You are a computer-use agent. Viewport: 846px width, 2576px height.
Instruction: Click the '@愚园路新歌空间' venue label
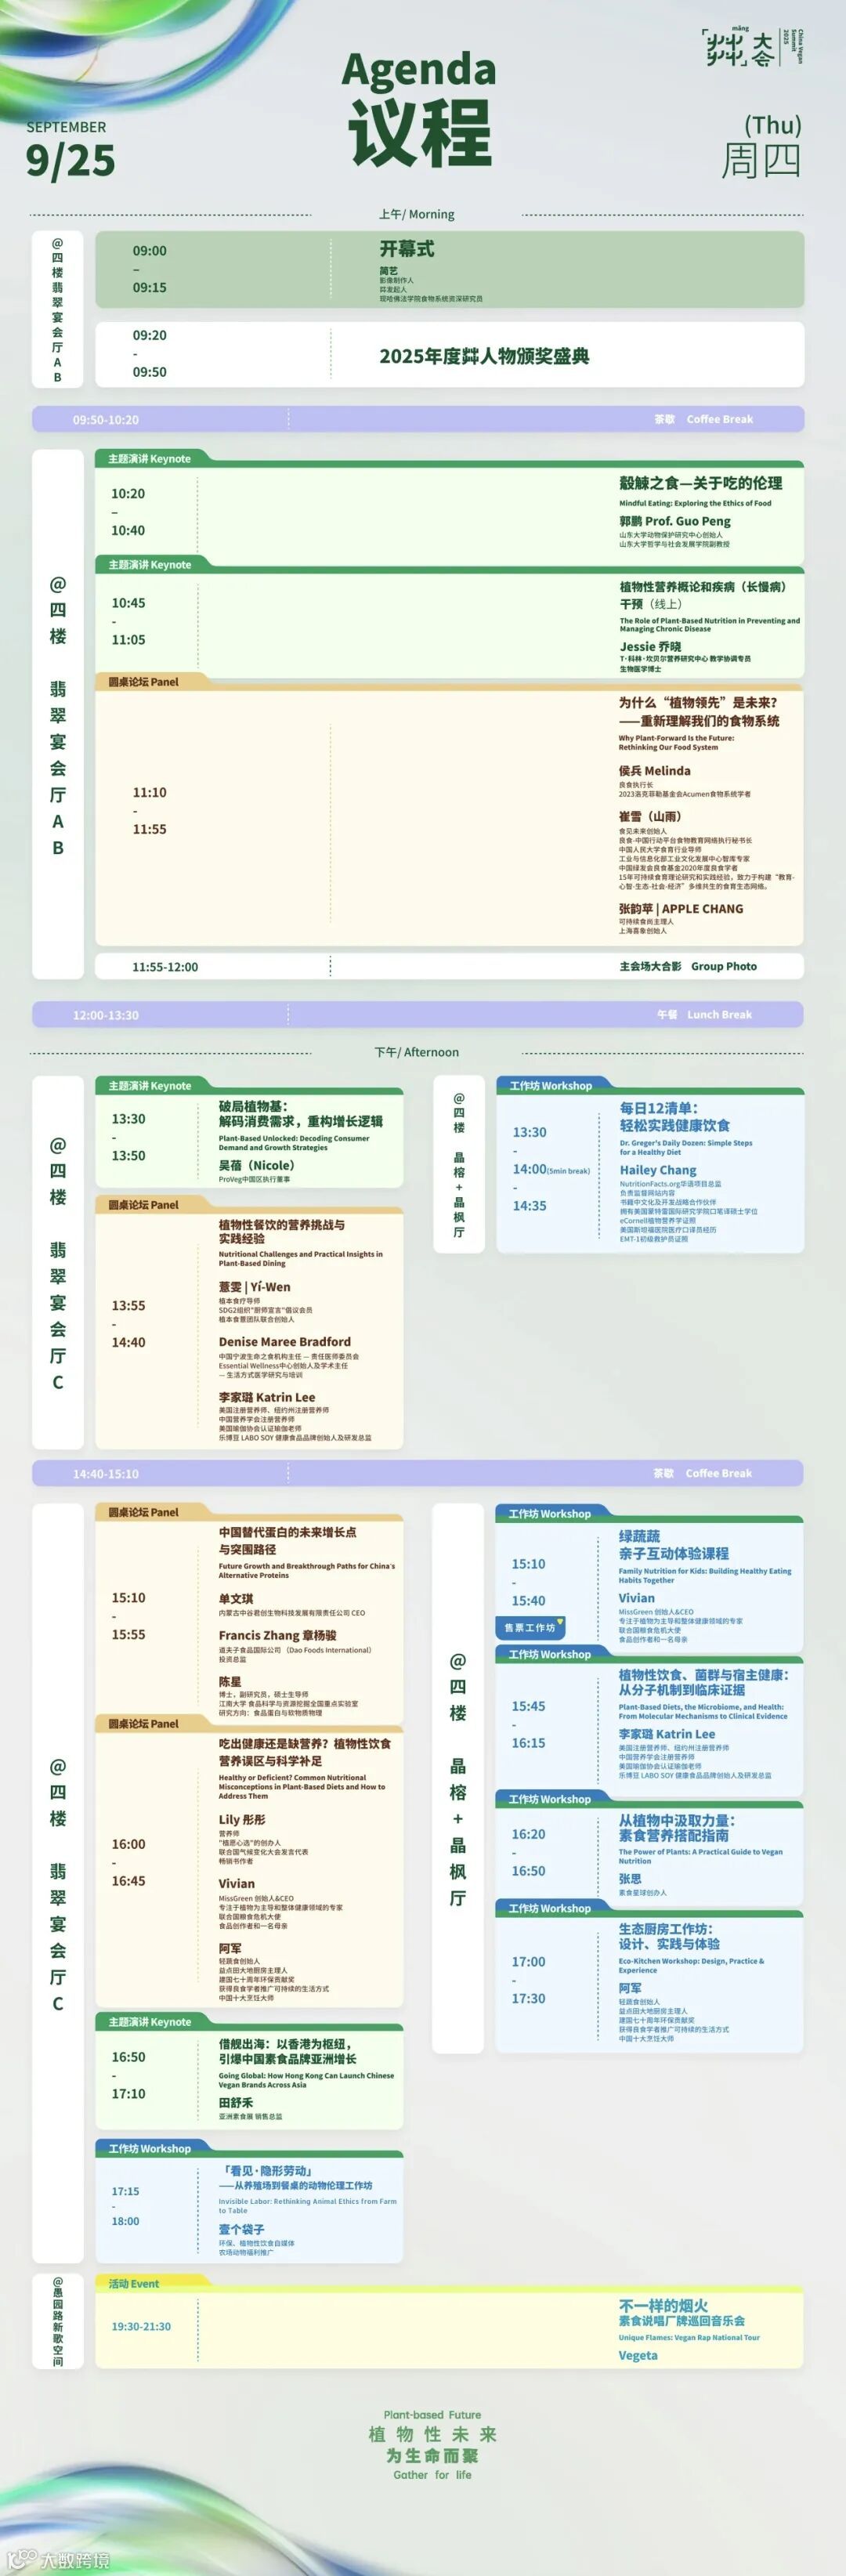coord(57,2321)
